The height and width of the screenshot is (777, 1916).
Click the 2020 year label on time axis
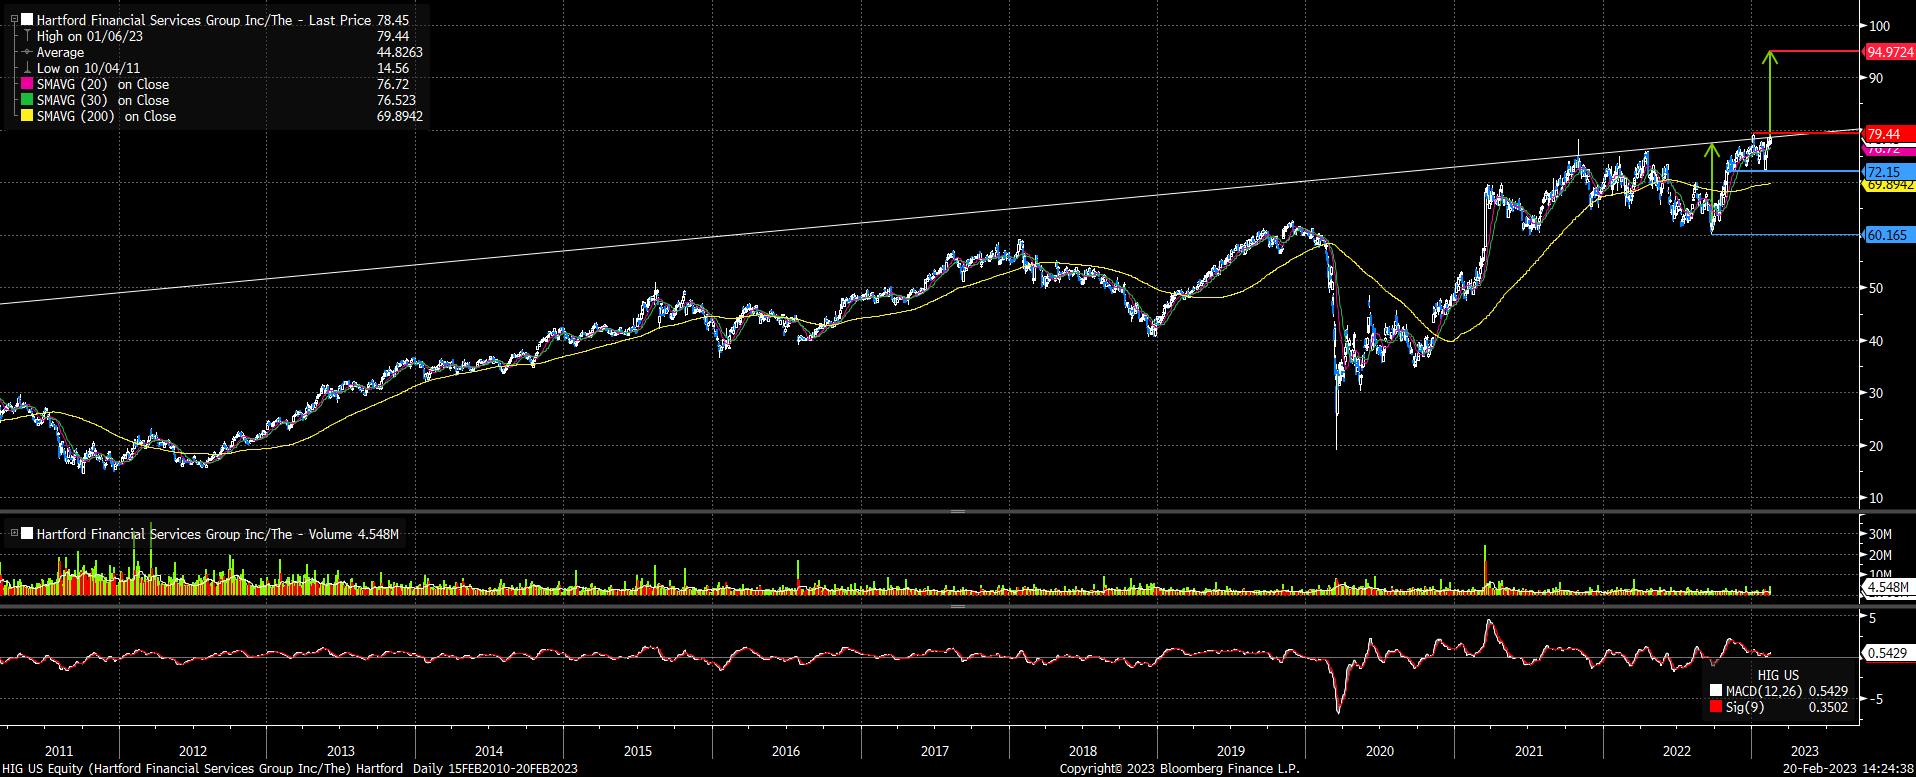click(1379, 751)
